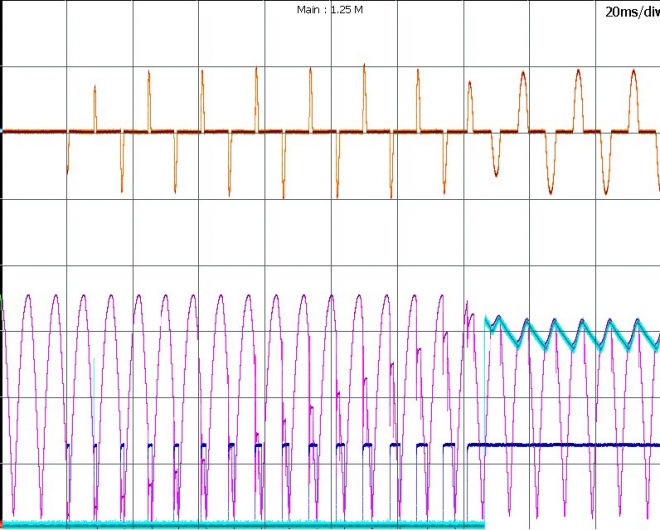Click the 20ms/div timebase readout
Image resolution: width=660 pixels, height=530 pixels.
click(x=631, y=12)
